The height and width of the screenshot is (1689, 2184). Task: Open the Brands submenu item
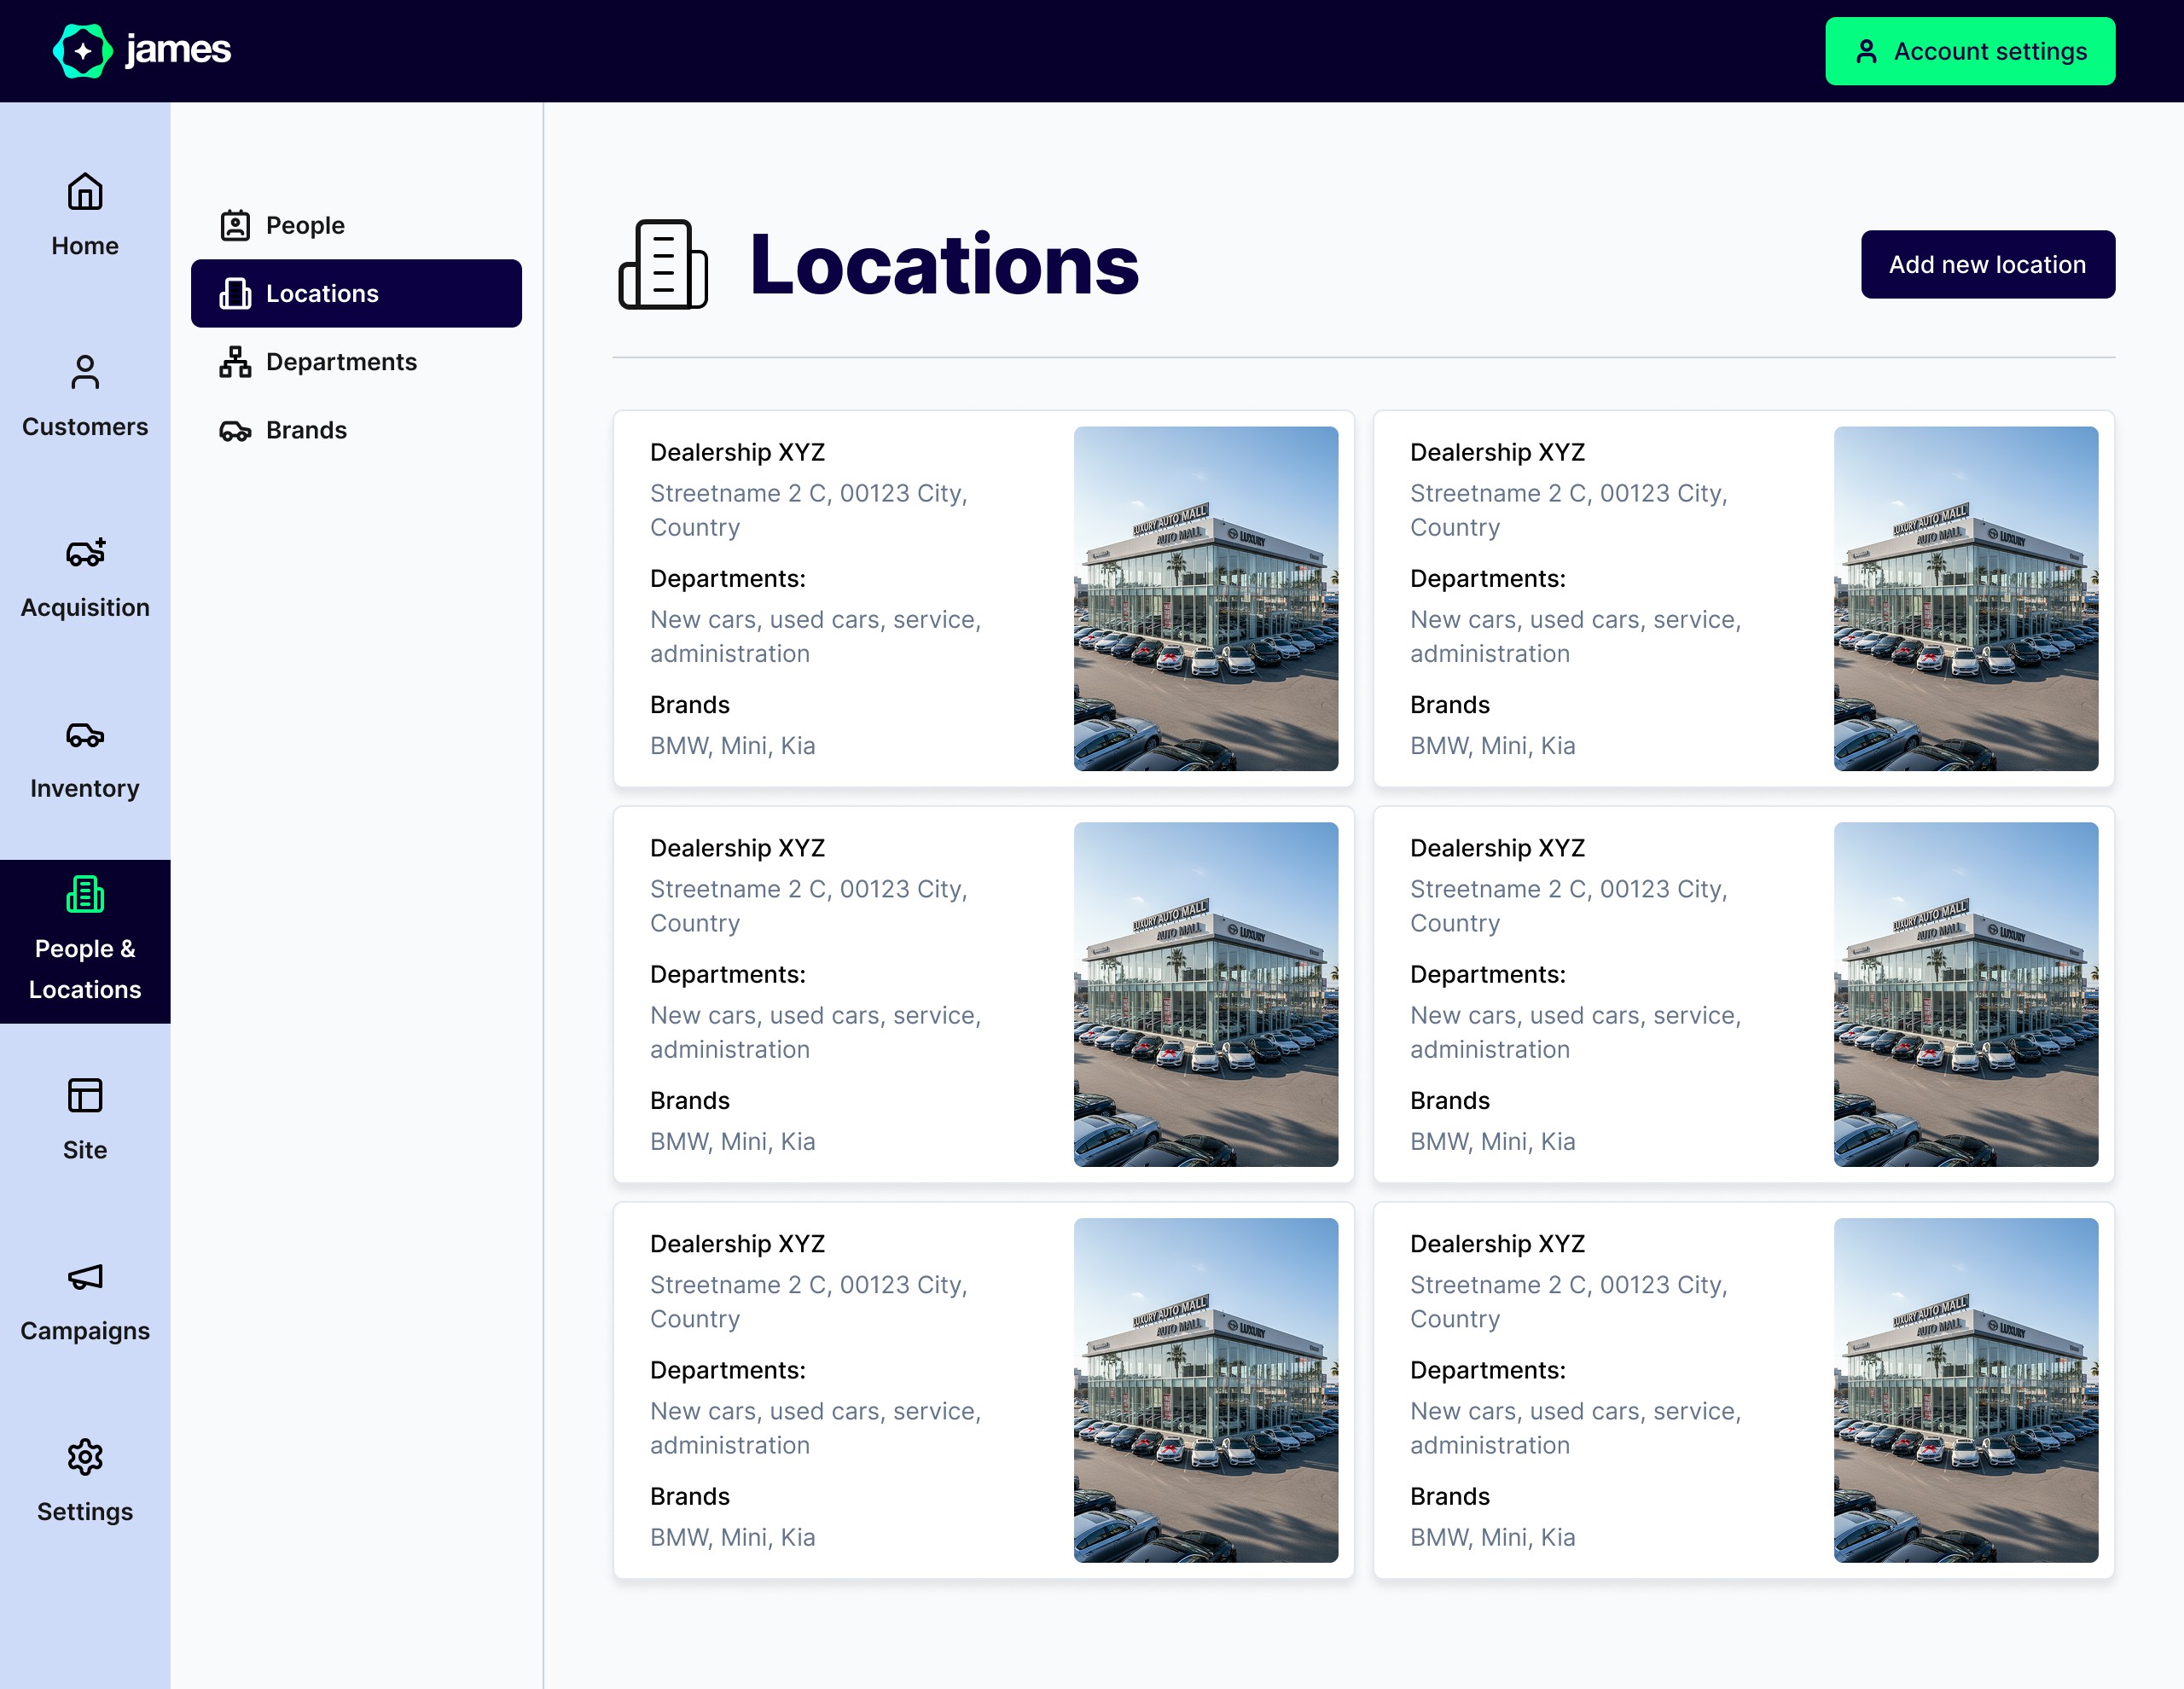[x=305, y=430]
